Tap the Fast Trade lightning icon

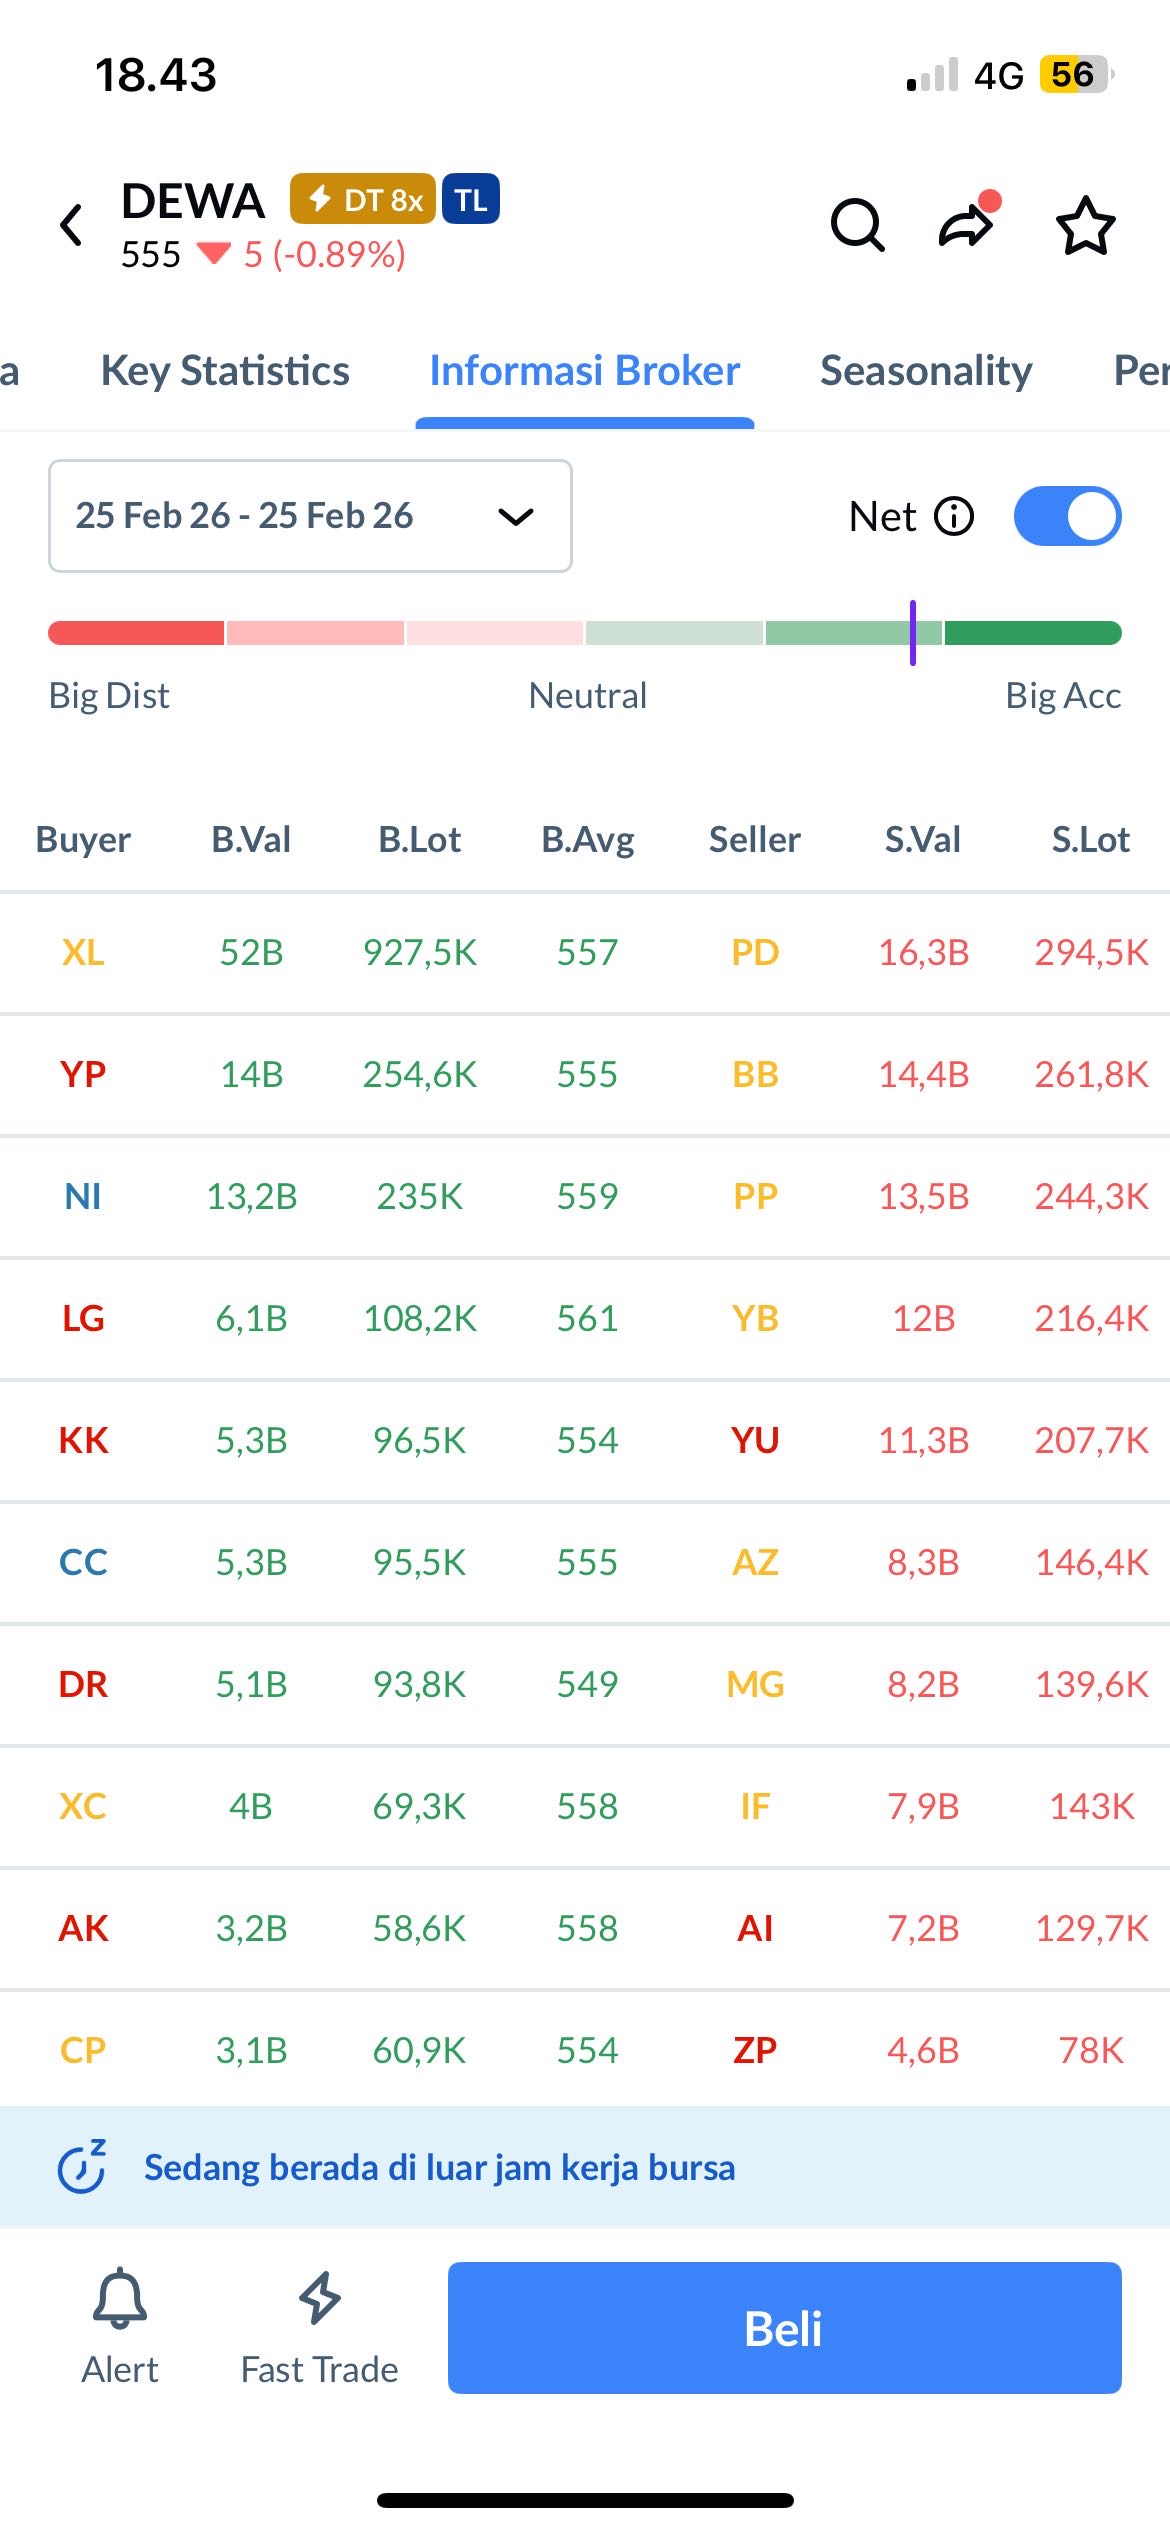click(320, 2299)
